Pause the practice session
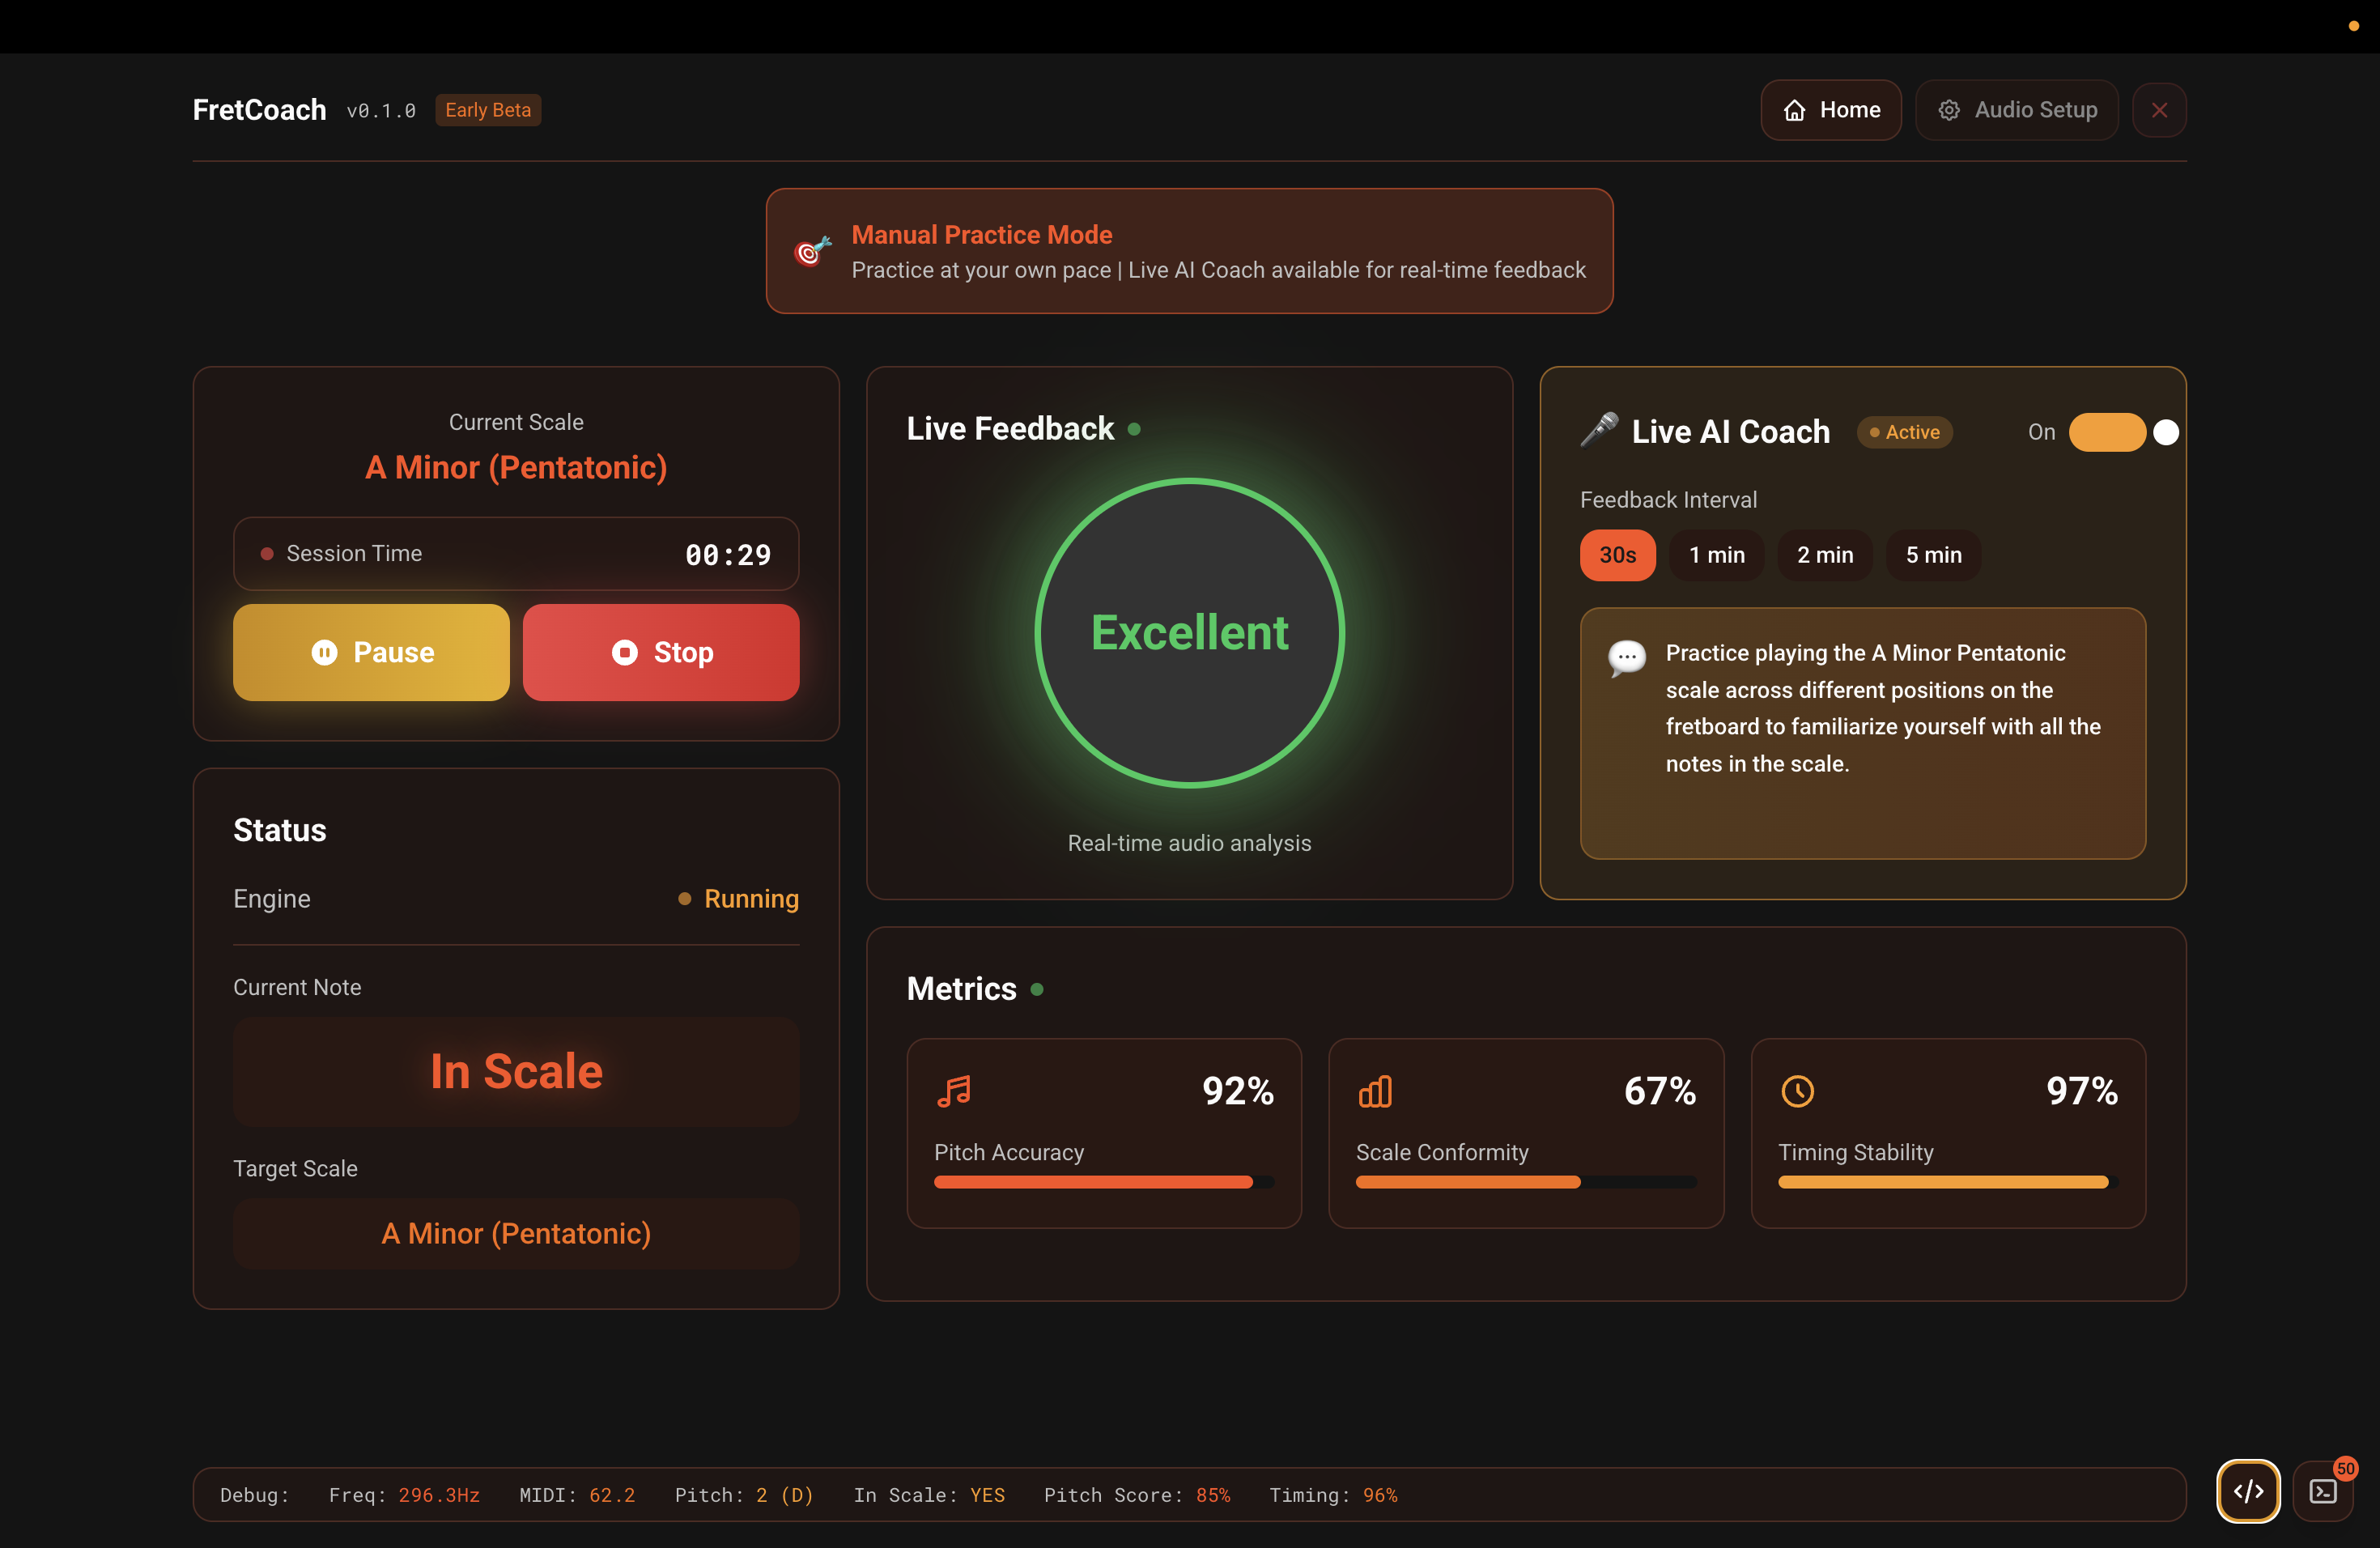This screenshot has width=2380, height=1548. [x=371, y=652]
